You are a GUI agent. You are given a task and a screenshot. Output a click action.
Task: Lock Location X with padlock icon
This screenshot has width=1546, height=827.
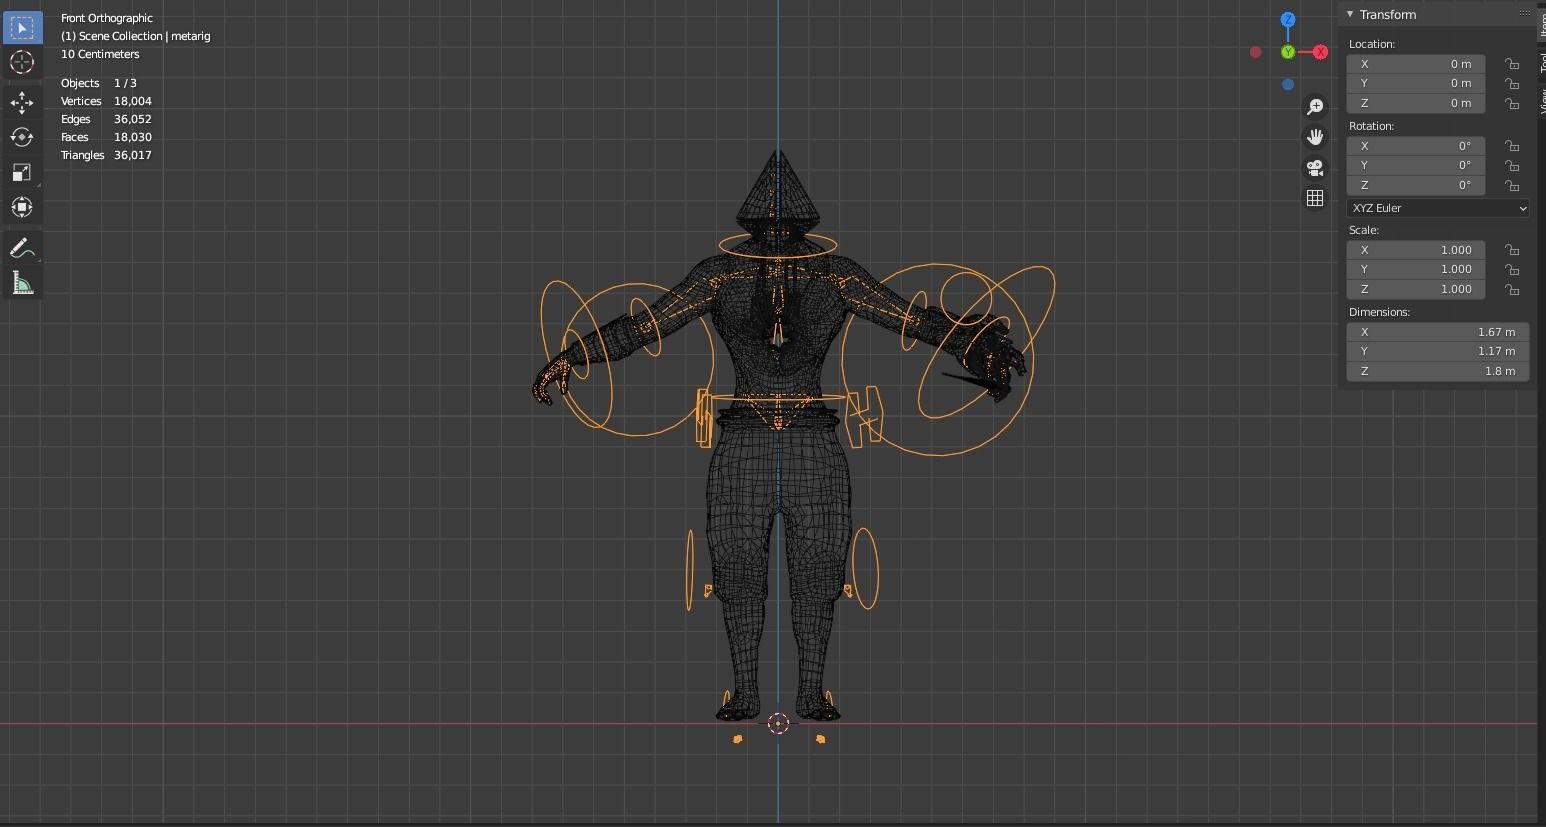[x=1512, y=64]
